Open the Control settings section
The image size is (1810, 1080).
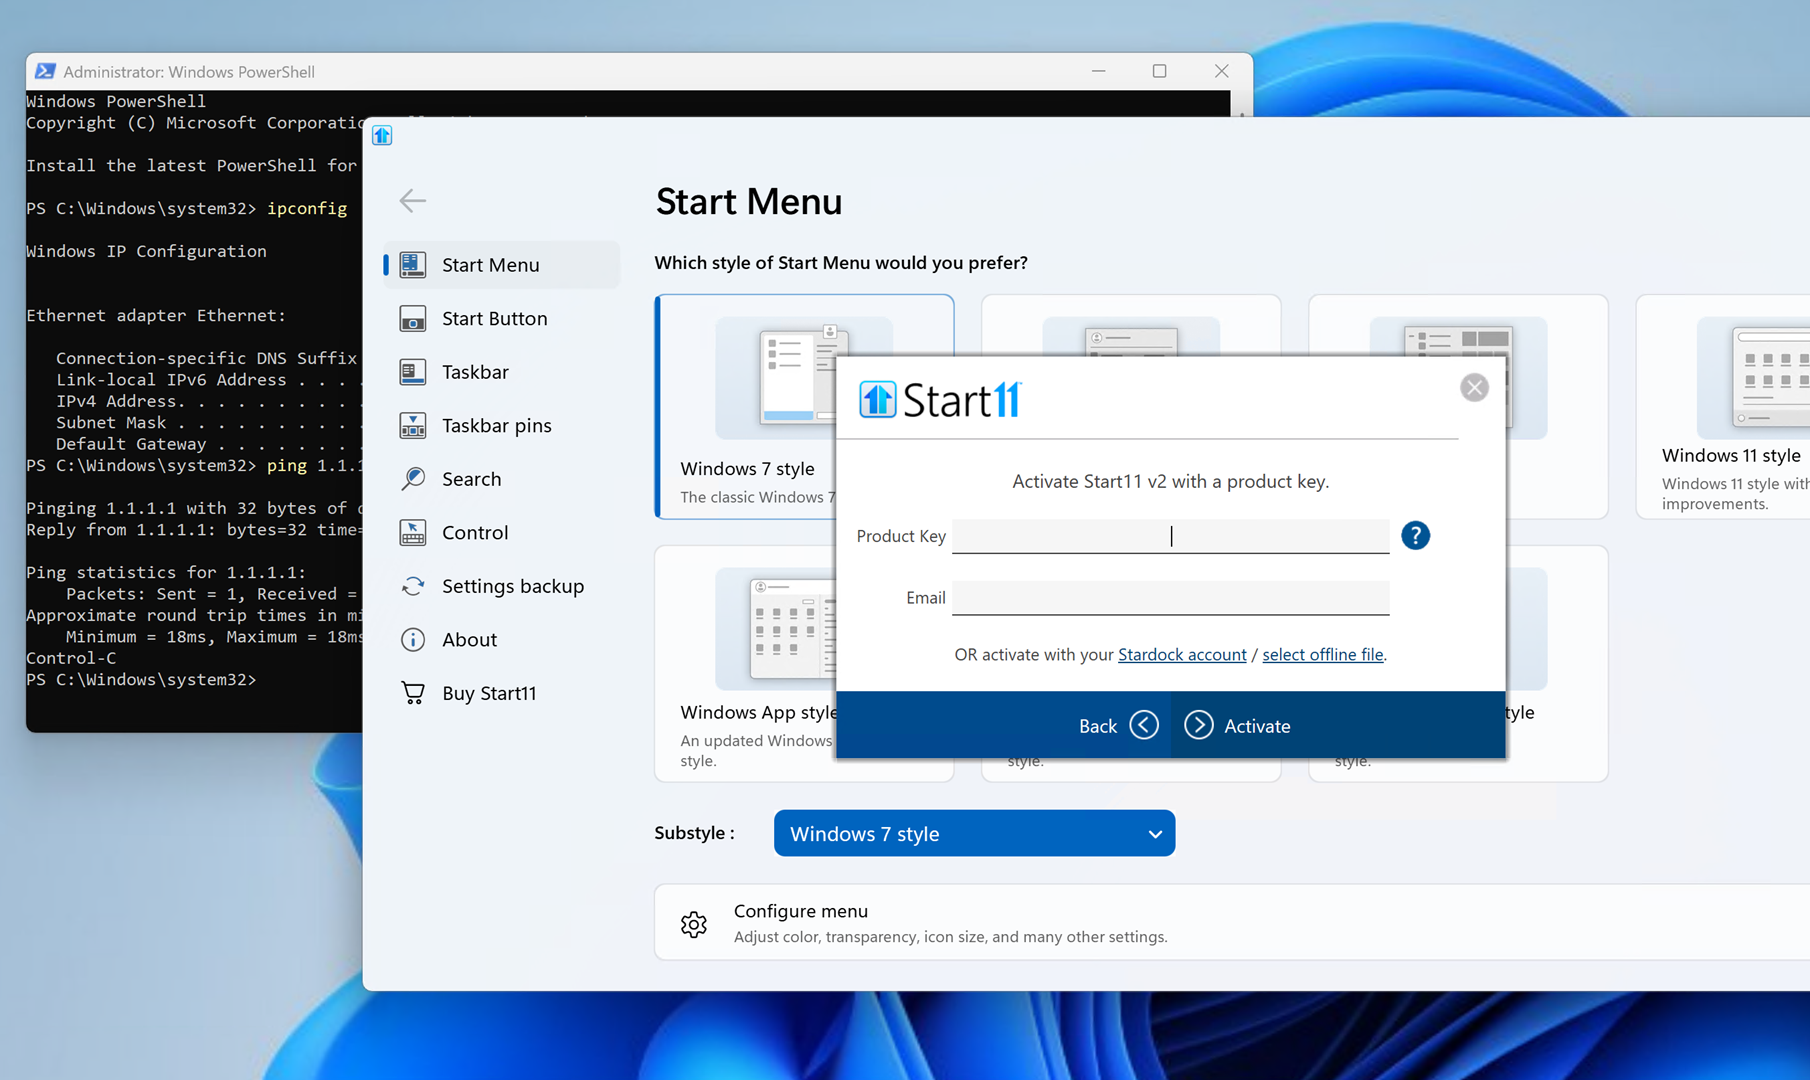[x=475, y=533]
